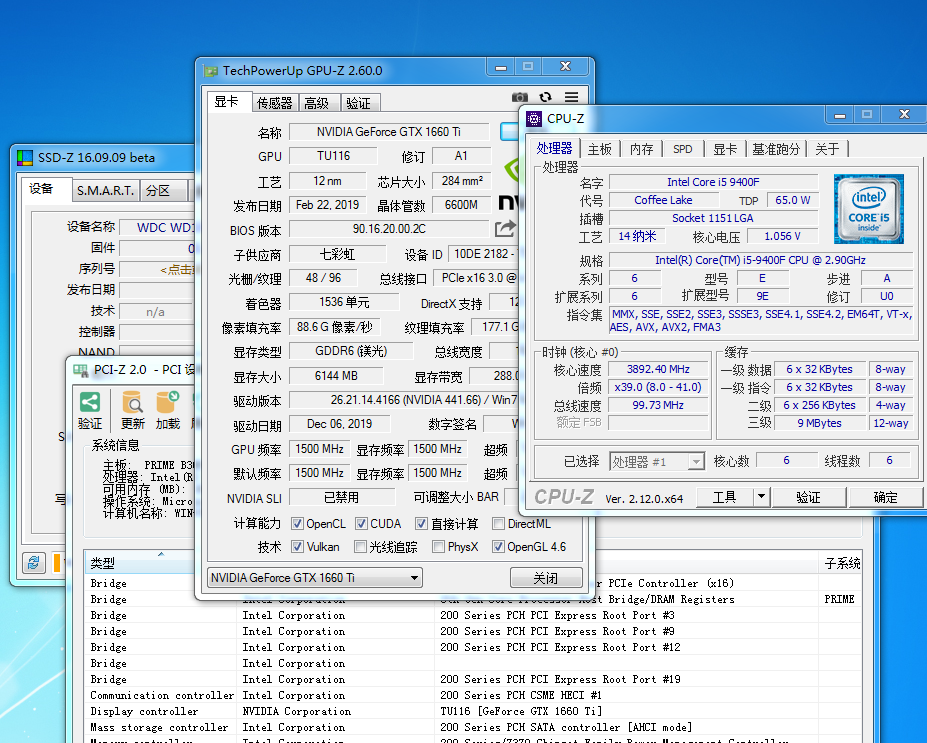Image resolution: width=927 pixels, height=743 pixels.
Task: Switch to GPU-Z 高级 tab
Action: coord(317,103)
